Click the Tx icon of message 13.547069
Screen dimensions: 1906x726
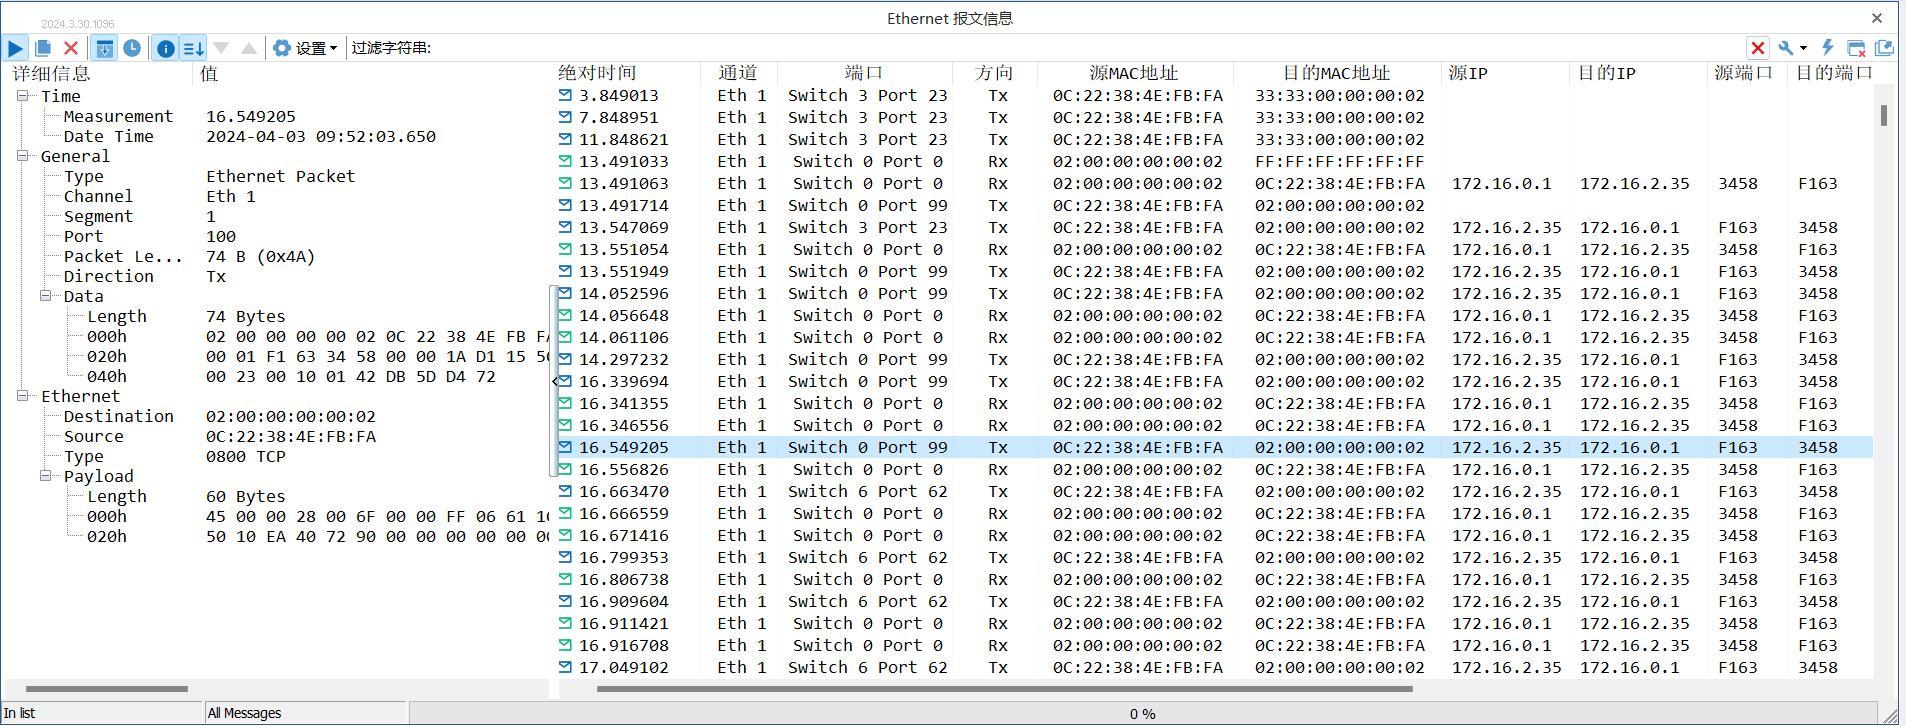[x=565, y=227]
